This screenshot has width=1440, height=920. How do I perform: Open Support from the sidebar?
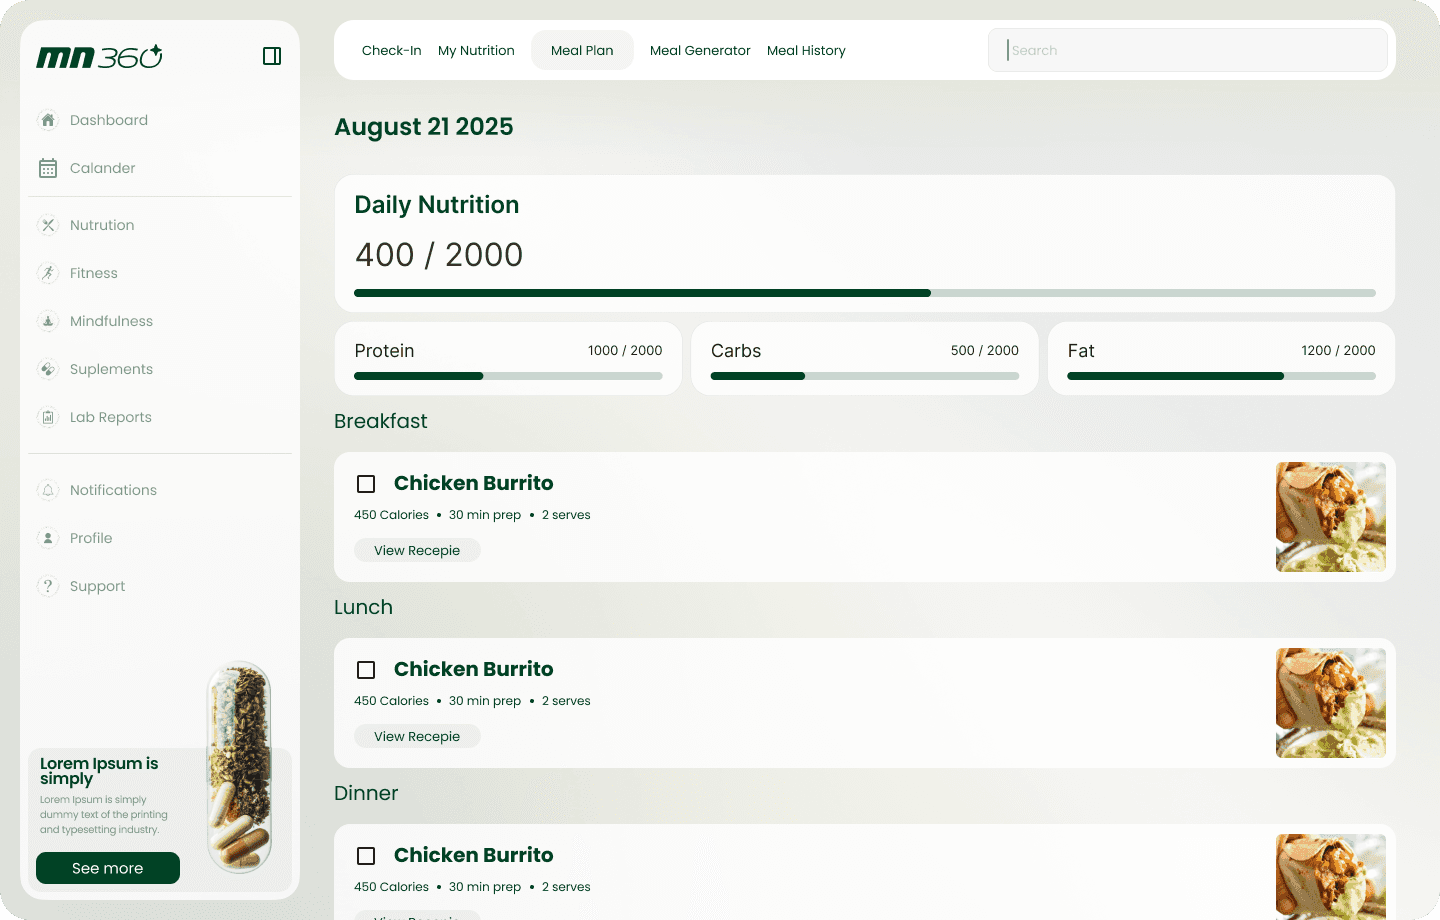tap(97, 586)
